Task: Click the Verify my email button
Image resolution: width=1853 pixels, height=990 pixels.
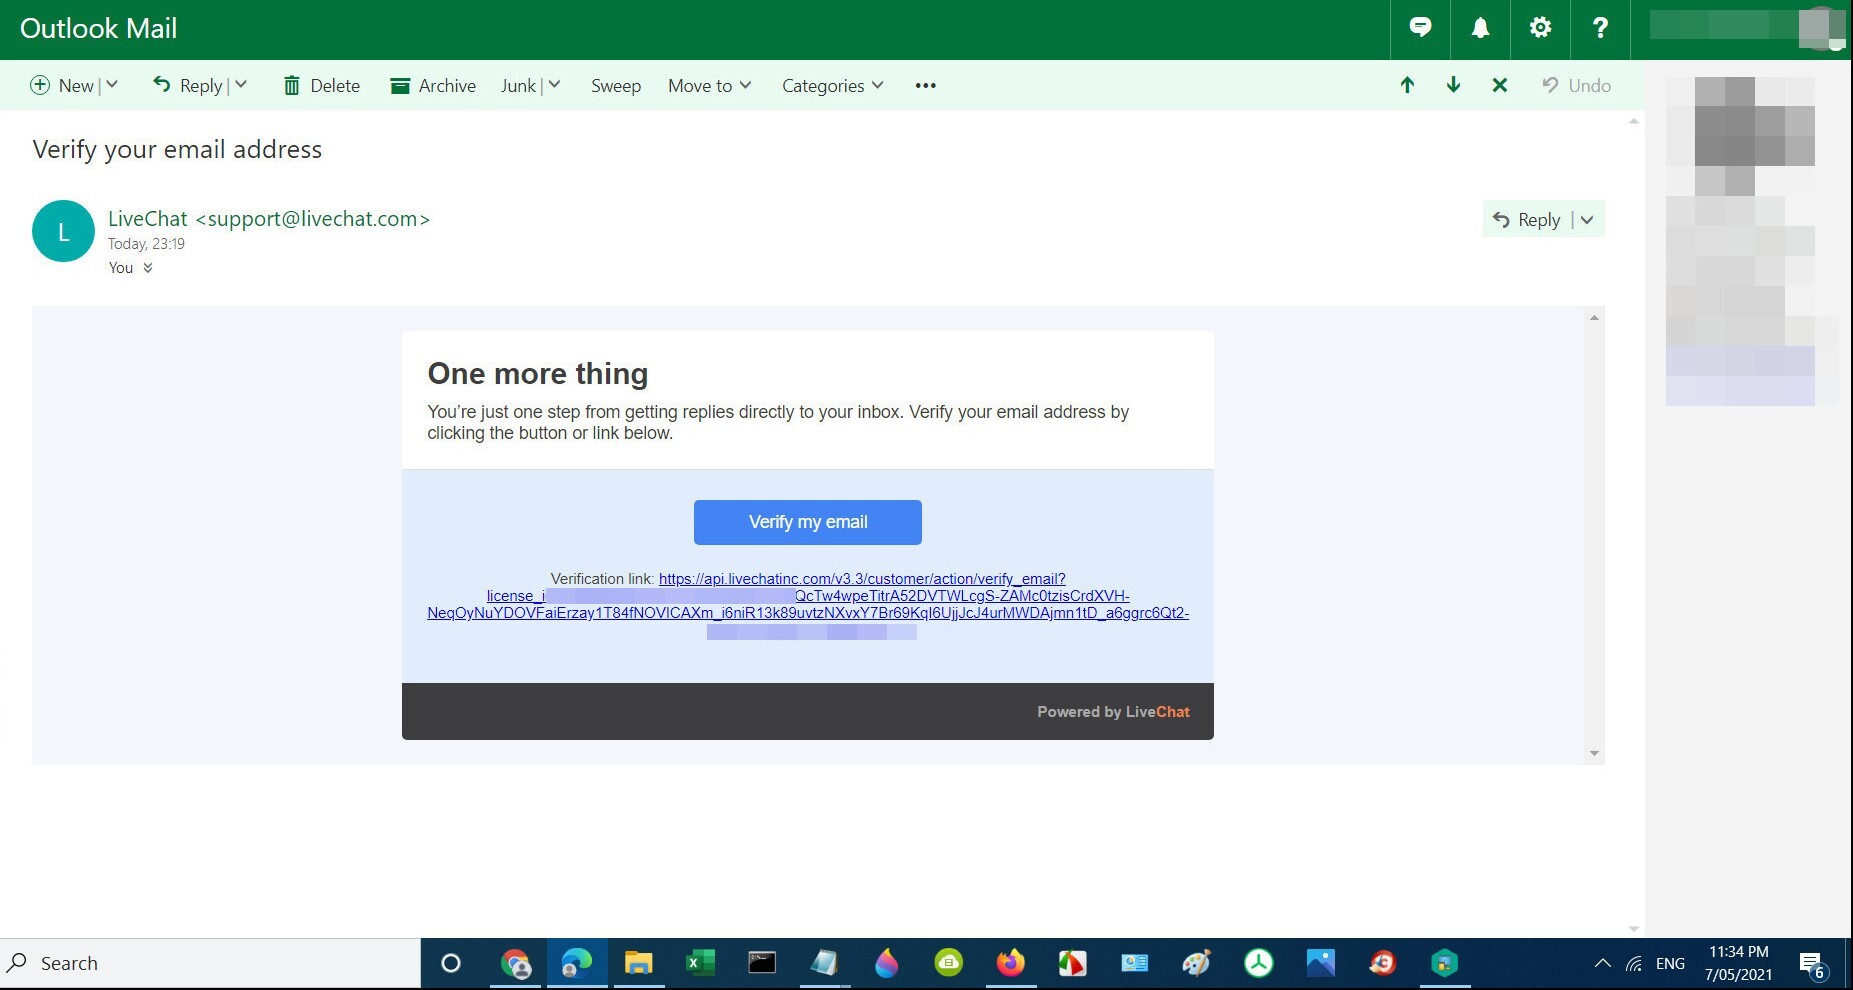Action: pyautogui.click(x=808, y=522)
